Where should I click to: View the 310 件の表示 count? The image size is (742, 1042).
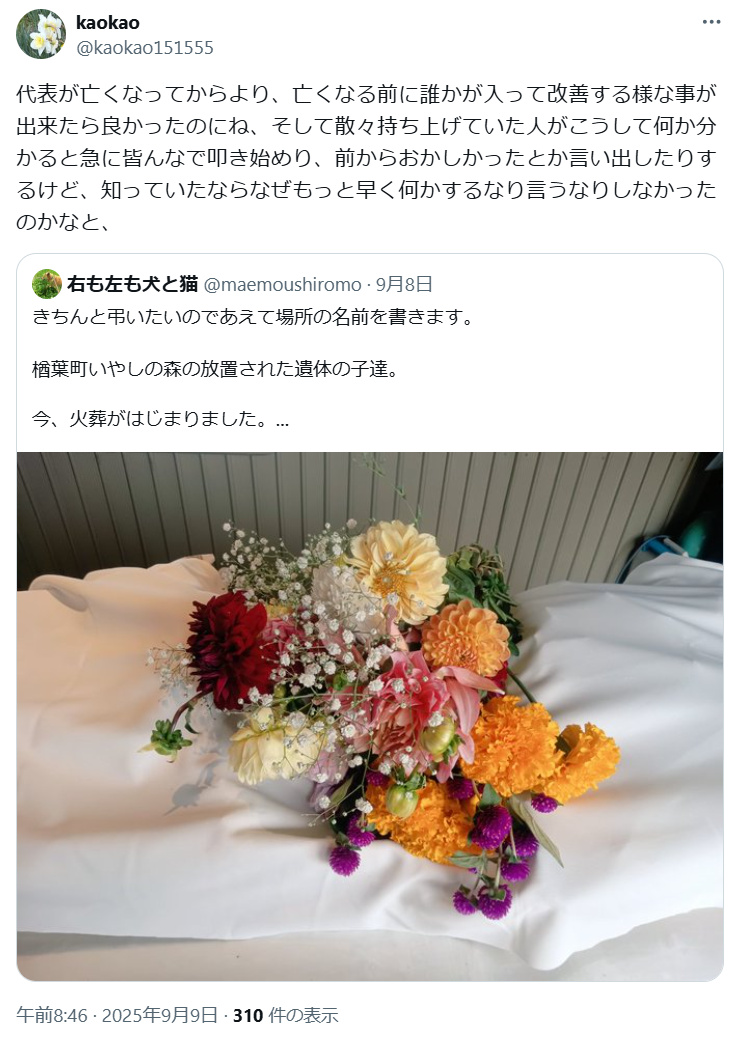coord(285,1015)
